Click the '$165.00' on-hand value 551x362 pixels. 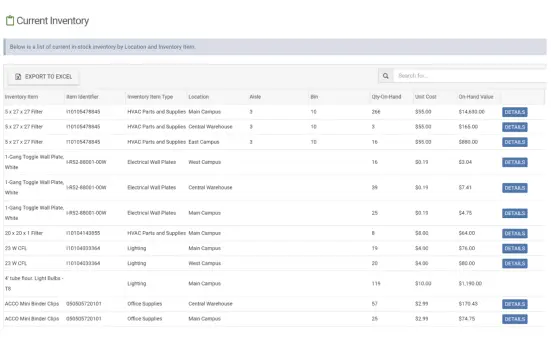[x=468, y=127]
